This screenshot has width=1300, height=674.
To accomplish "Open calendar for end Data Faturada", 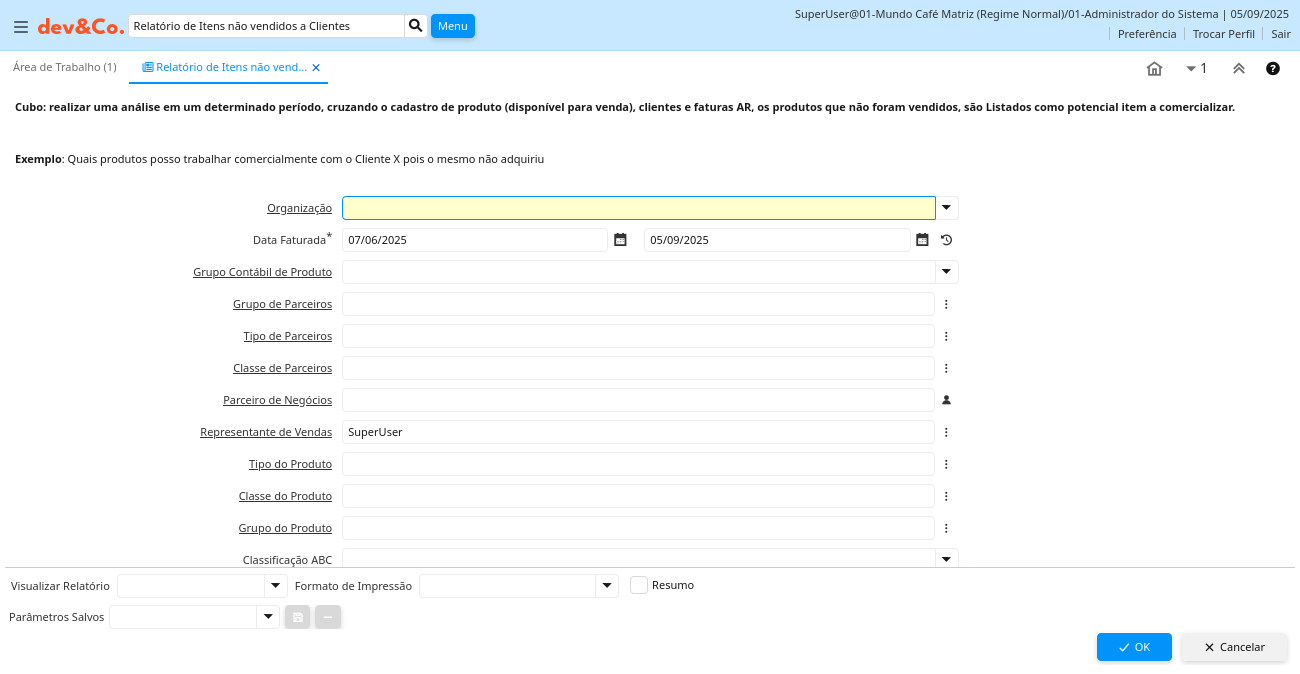I will [922, 240].
